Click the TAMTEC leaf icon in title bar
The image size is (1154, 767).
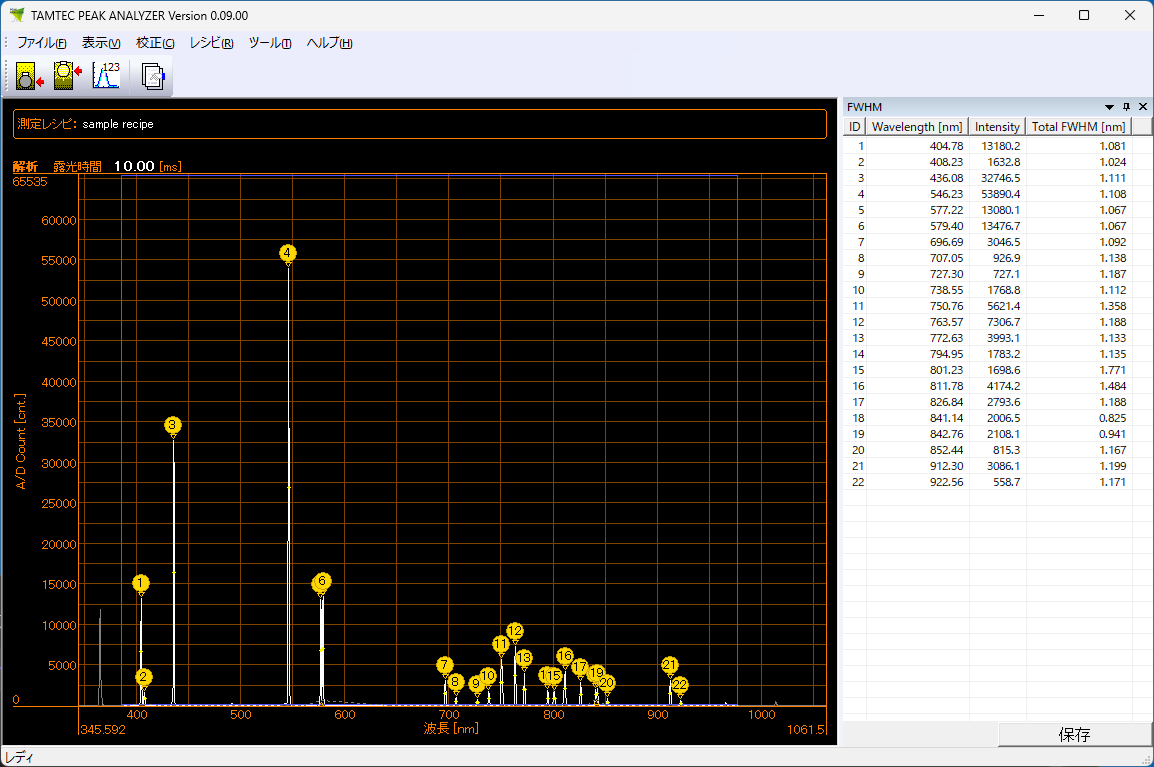click(x=14, y=15)
